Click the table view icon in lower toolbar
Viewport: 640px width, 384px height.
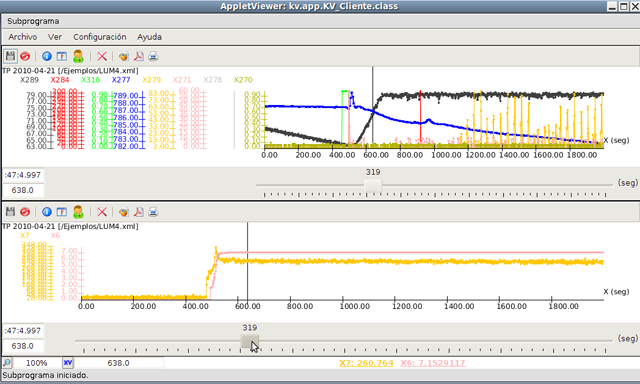(62, 212)
